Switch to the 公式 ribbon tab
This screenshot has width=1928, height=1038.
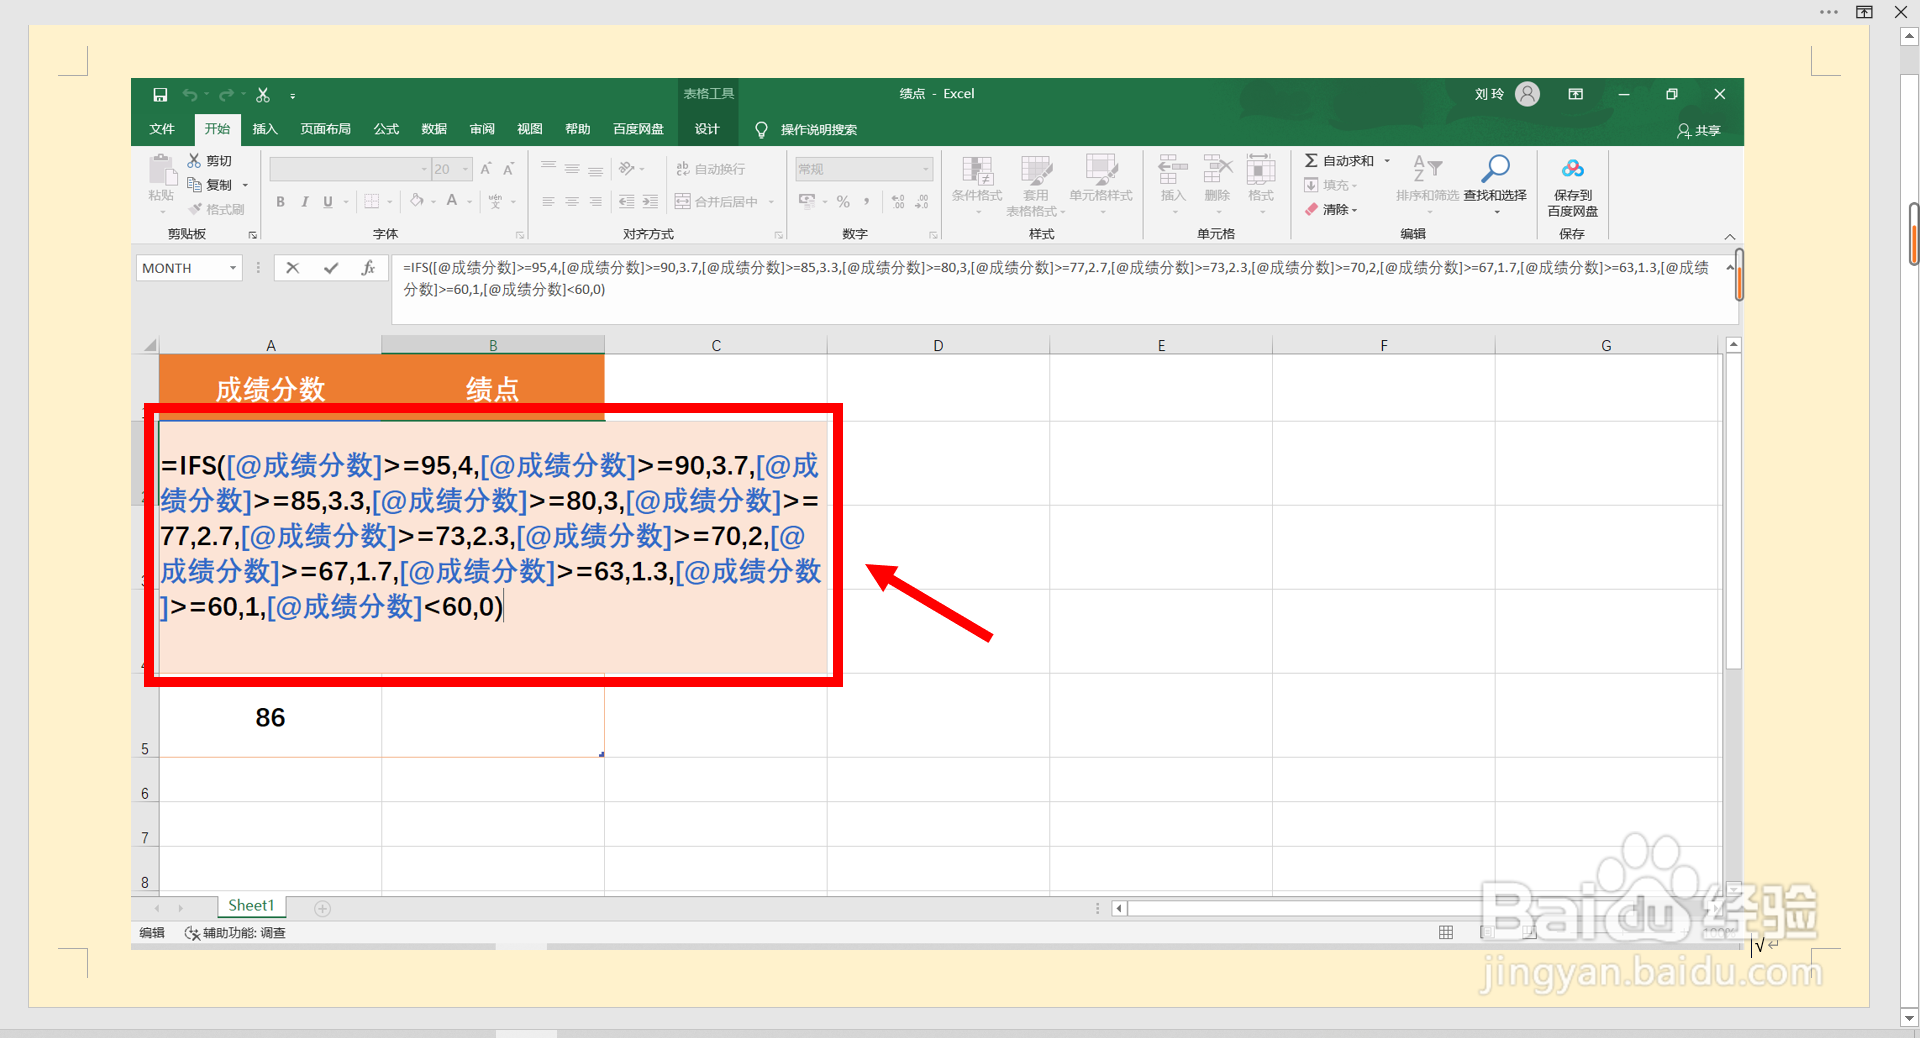[386, 129]
